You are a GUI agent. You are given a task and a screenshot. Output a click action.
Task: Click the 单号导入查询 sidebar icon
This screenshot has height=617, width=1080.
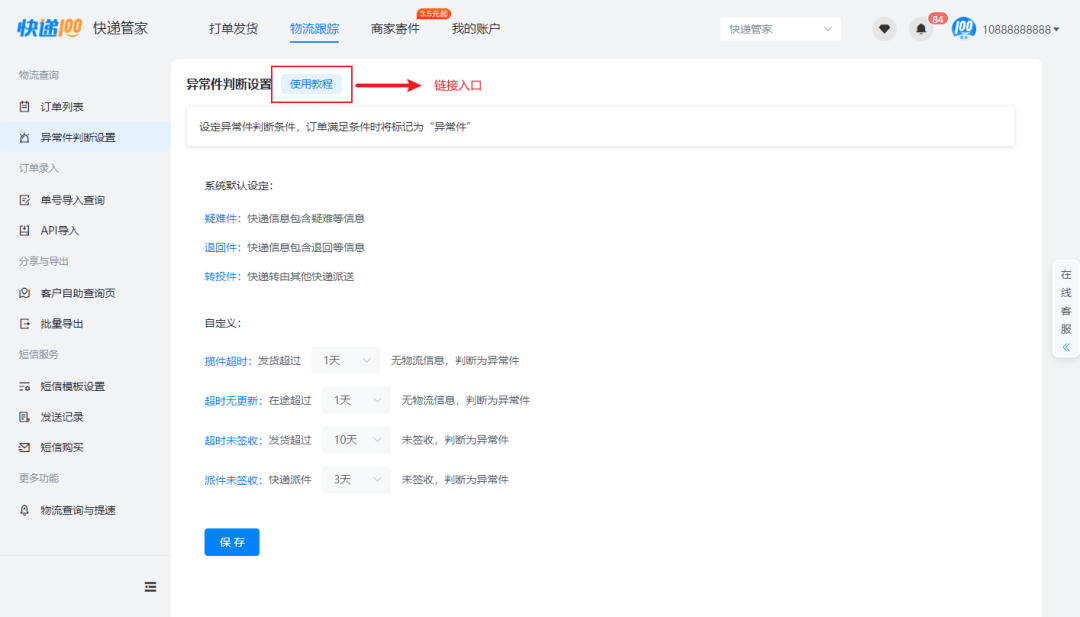(25, 200)
